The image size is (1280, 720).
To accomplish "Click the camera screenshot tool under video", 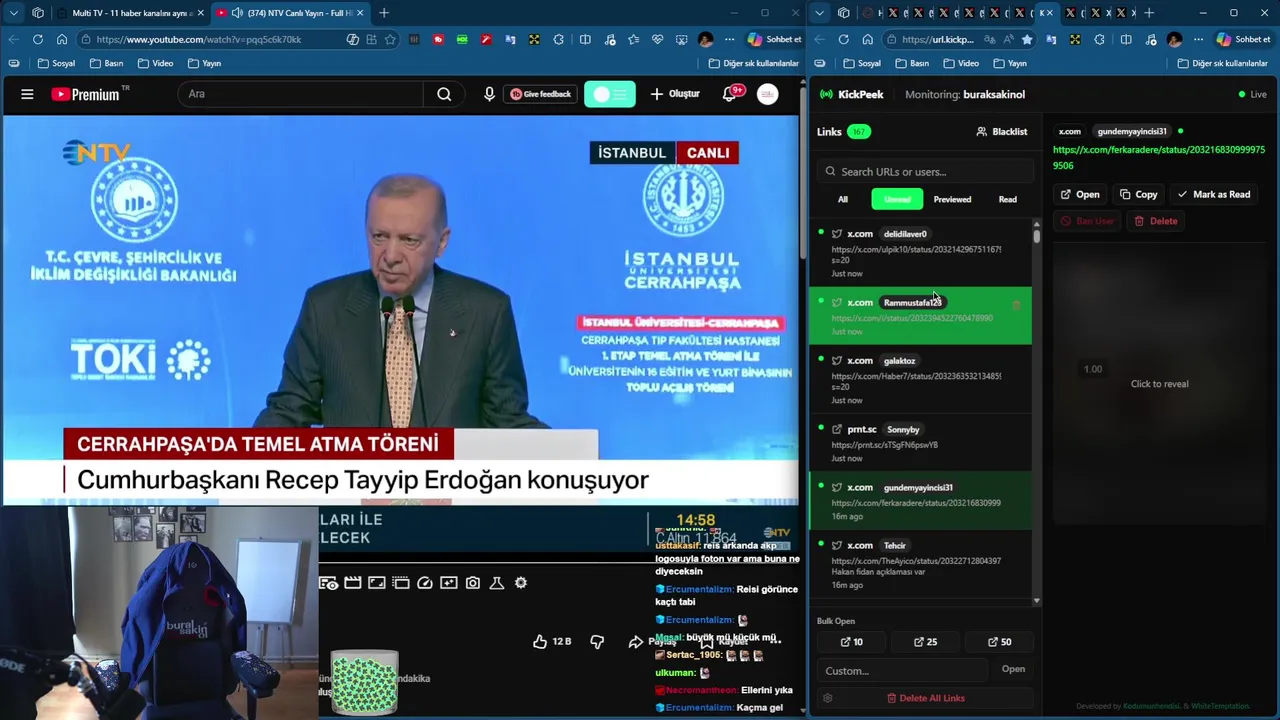I will coord(472,582).
